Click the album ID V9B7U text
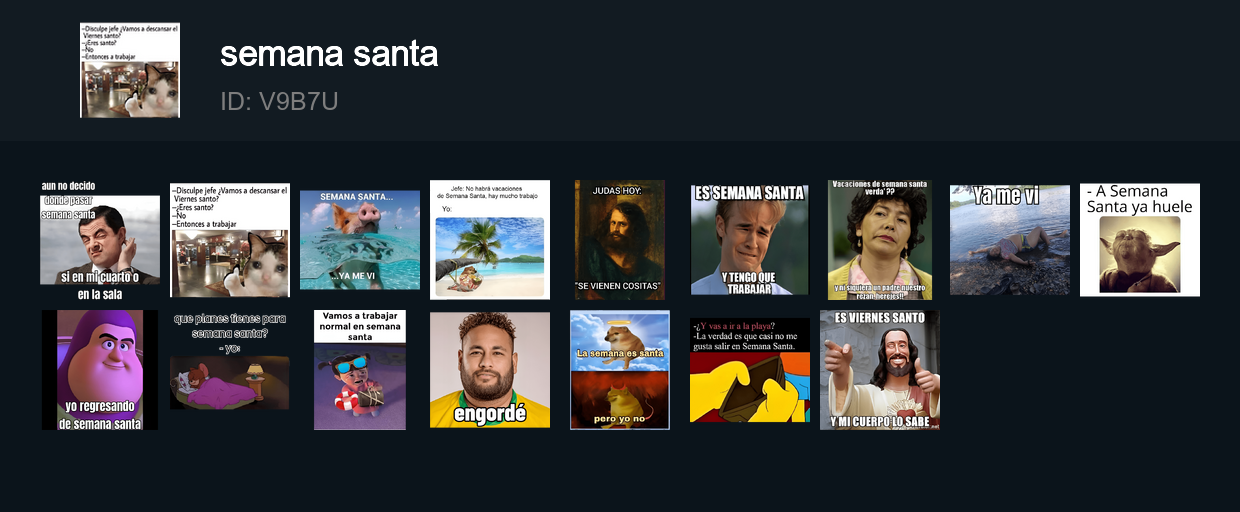The image size is (1240, 512). point(279,101)
